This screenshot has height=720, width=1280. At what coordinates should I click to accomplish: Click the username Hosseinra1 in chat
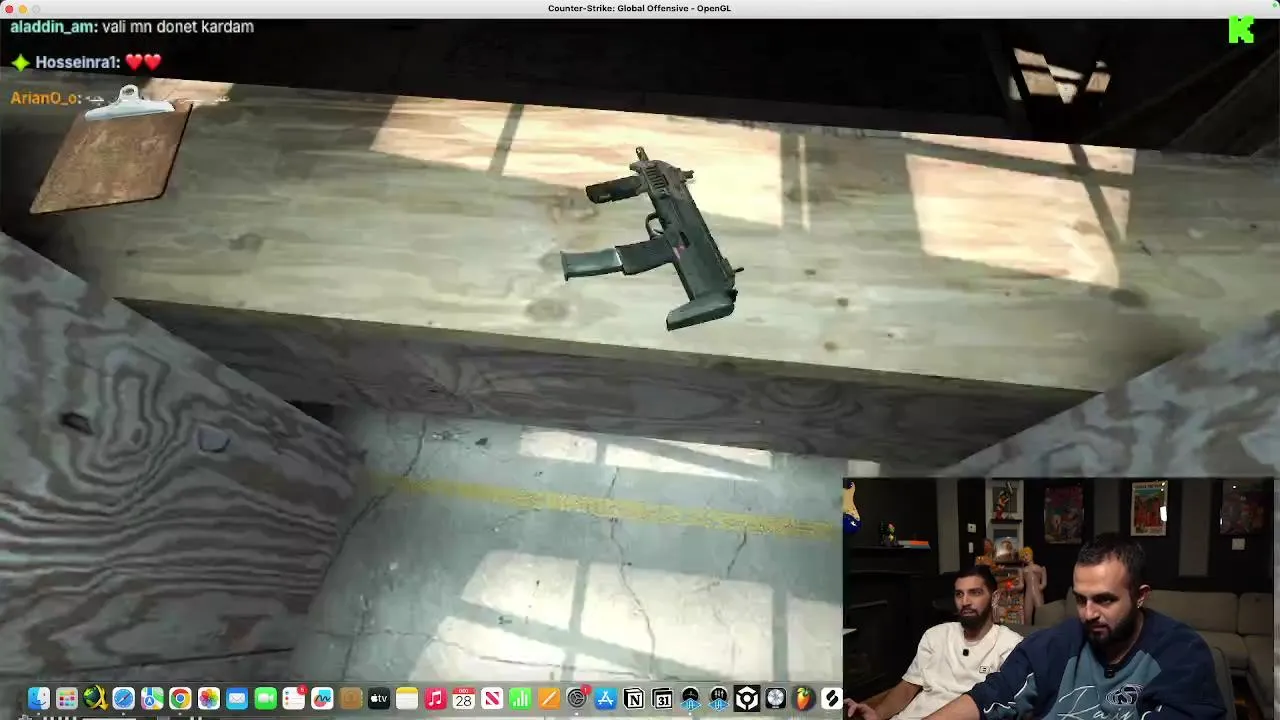click(76, 62)
